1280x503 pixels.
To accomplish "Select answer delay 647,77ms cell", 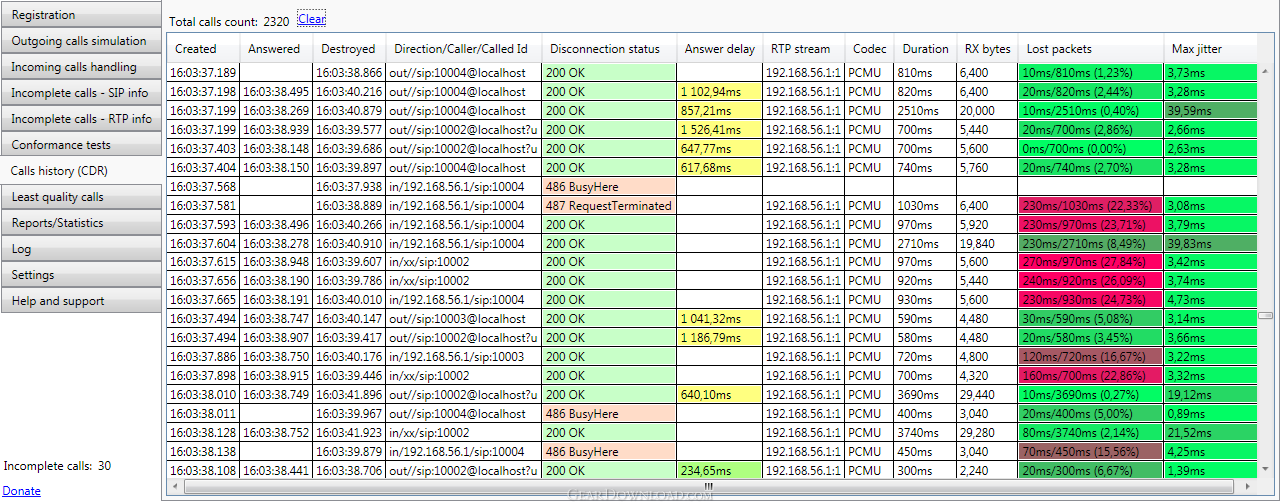I will 719,149.
